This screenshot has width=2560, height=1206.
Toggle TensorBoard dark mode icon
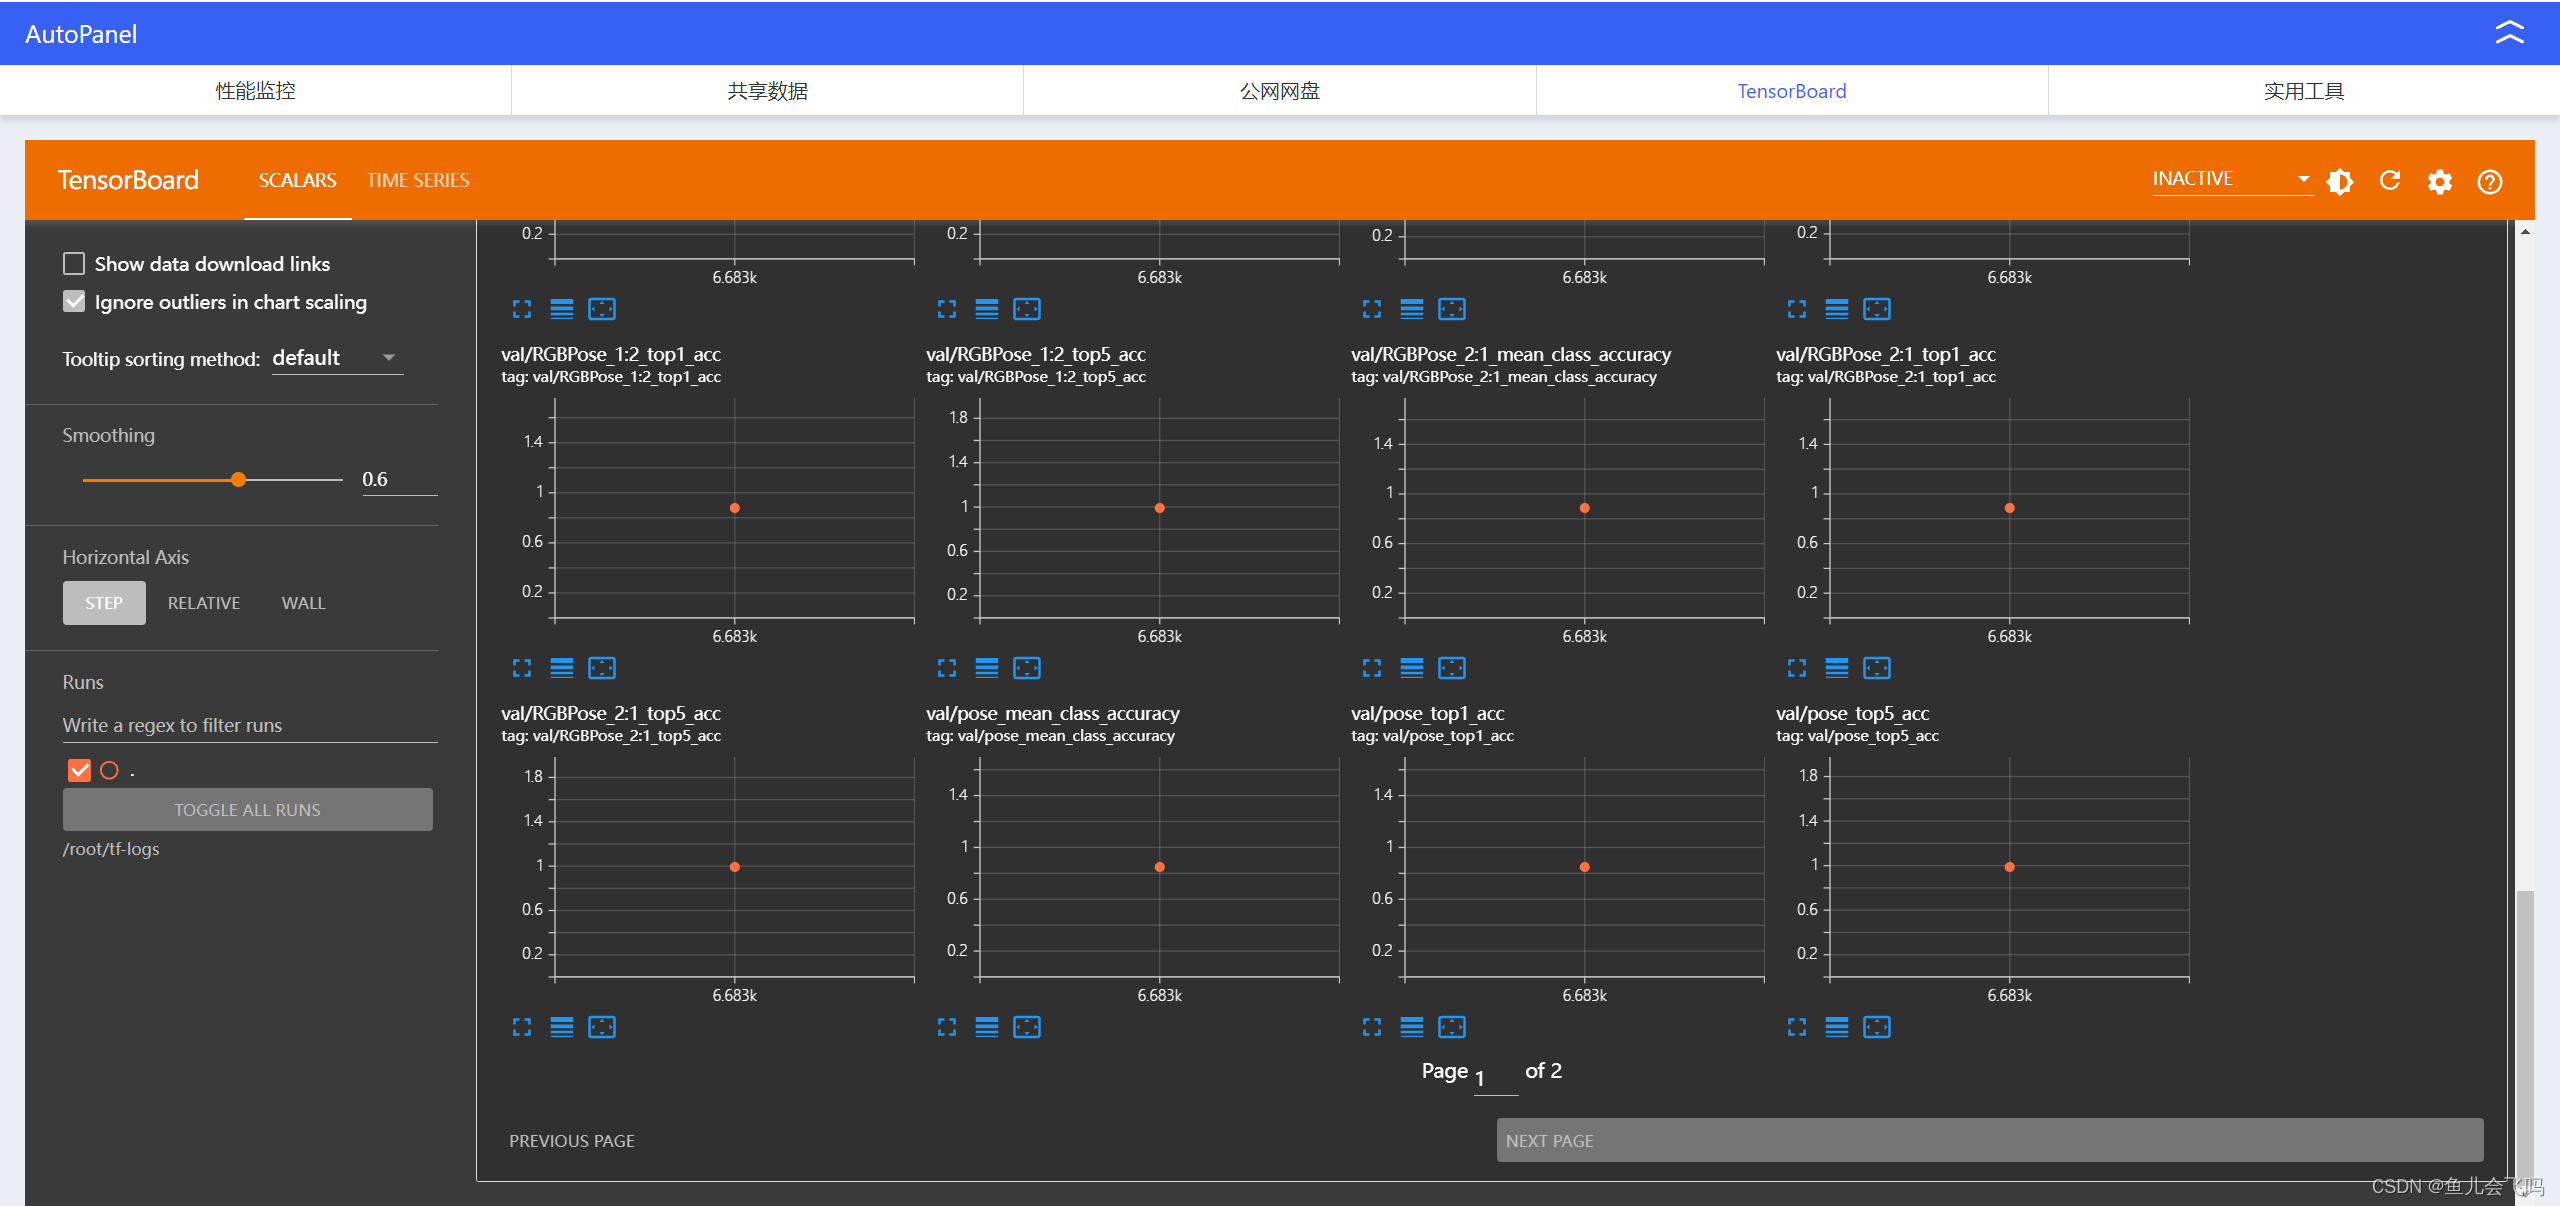[x=2340, y=181]
